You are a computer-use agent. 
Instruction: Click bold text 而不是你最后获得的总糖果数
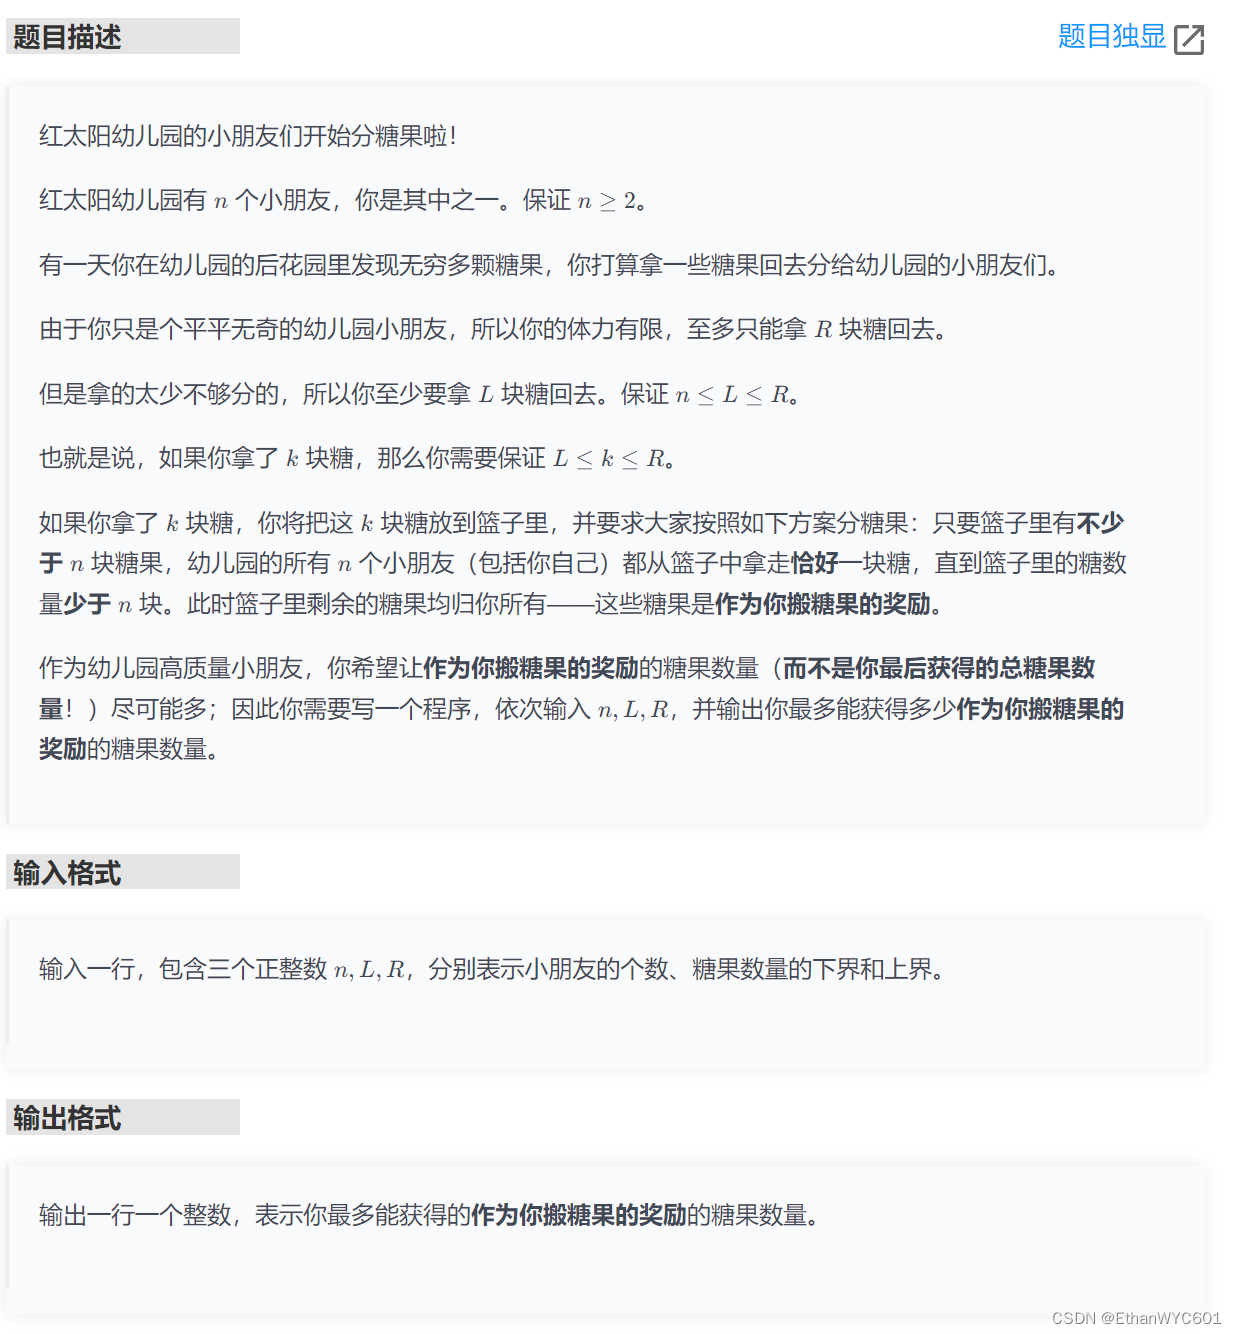point(939,668)
